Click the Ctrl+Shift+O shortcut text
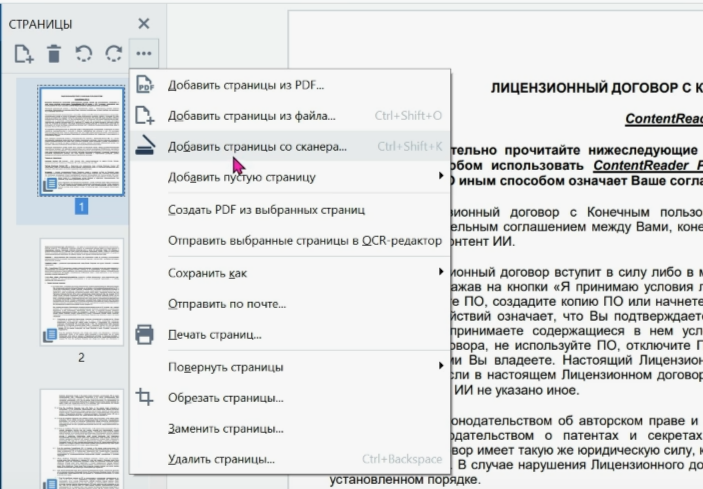 408,116
